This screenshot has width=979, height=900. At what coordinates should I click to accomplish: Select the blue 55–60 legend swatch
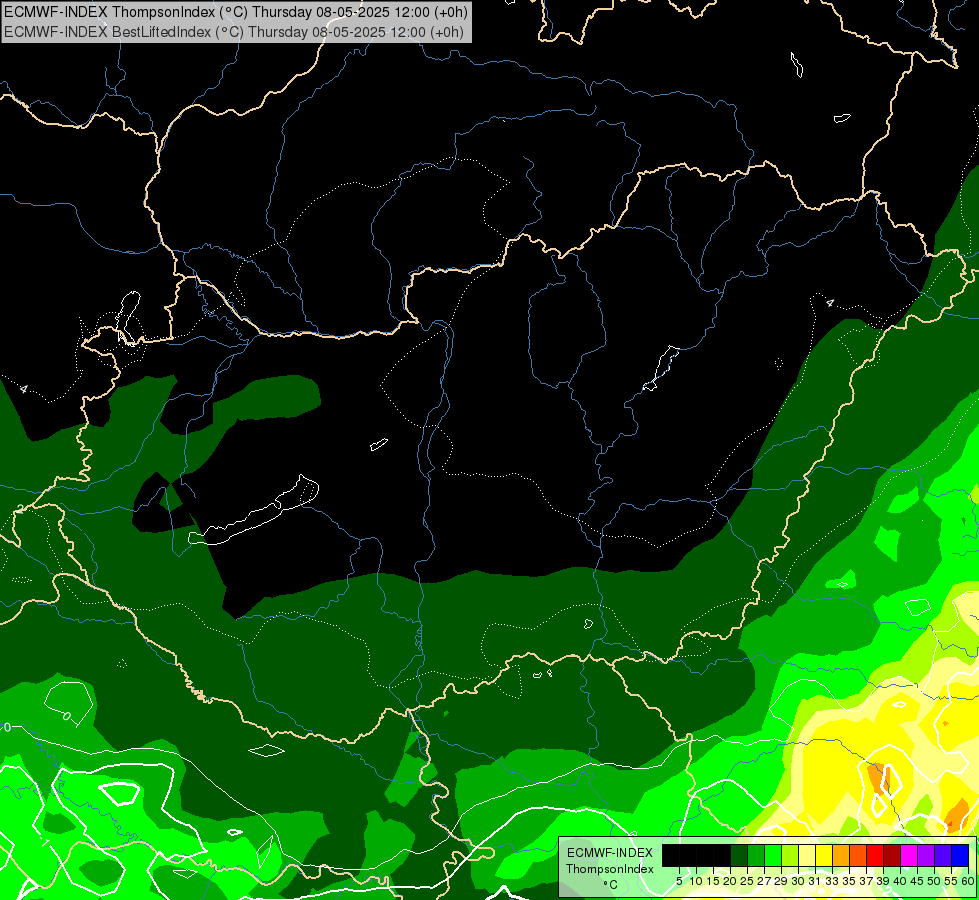[960, 856]
